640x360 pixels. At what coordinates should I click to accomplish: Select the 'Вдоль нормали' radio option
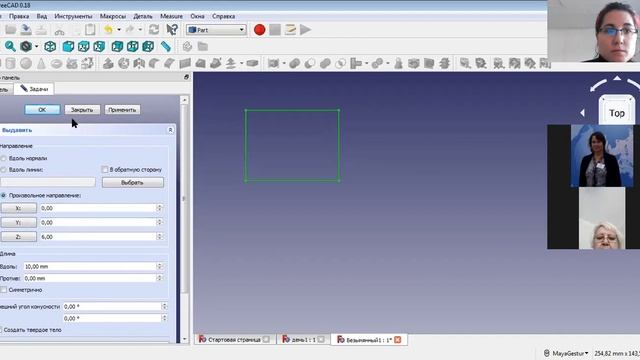(x=4, y=158)
